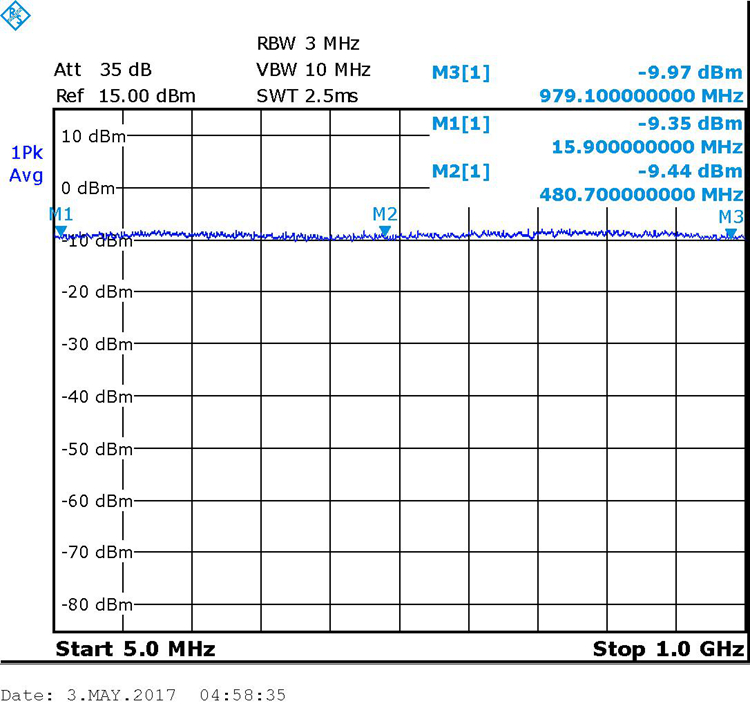This screenshot has width=750, height=728.
Task: Select the M2 marker triangle on trace
Action: [x=385, y=231]
